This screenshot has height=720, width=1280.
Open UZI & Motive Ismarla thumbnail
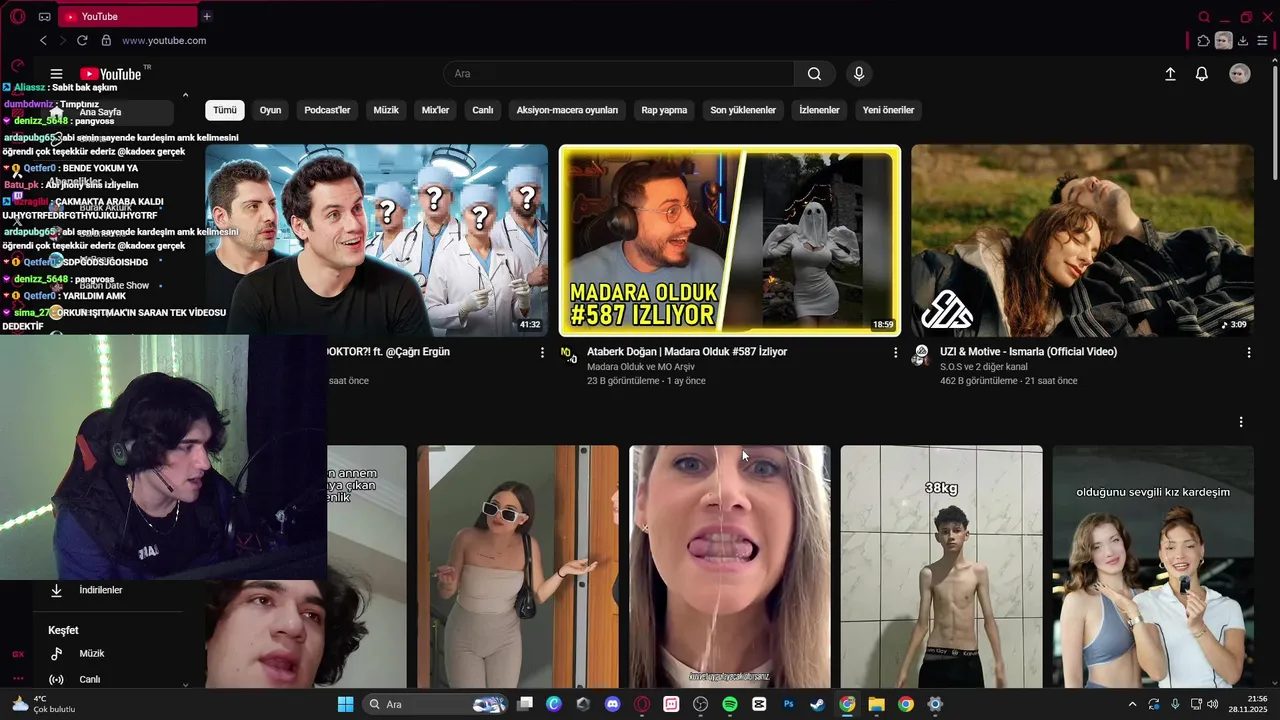(x=1082, y=241)
